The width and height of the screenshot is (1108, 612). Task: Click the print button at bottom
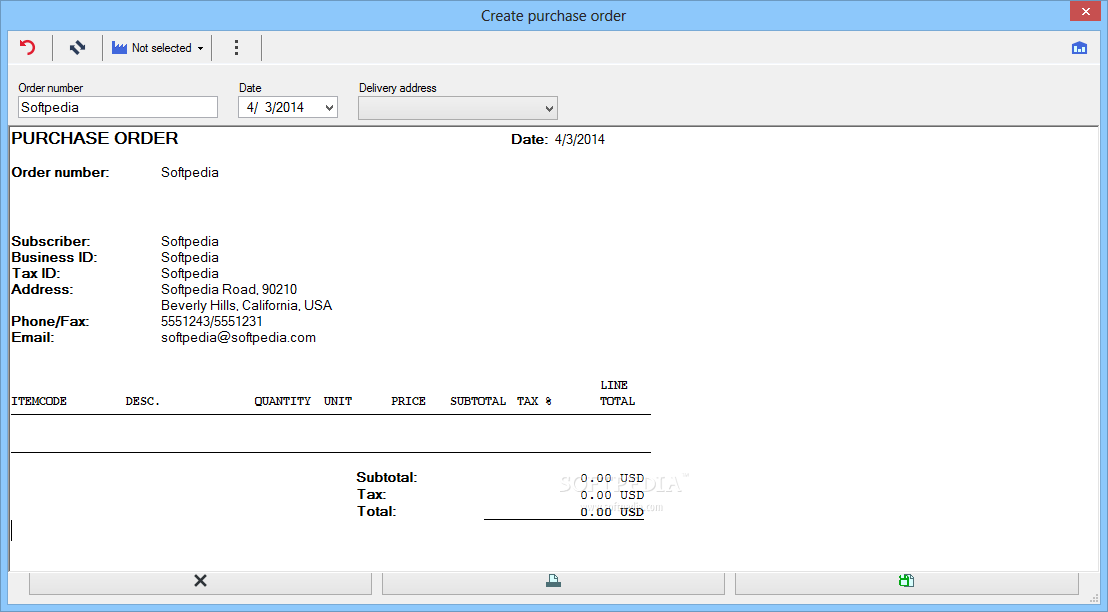(x=553, y=581)
